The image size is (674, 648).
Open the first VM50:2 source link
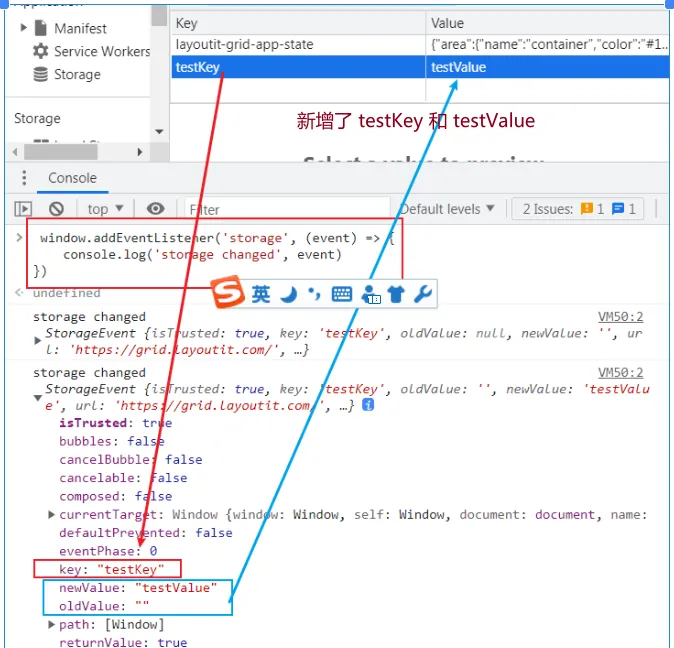[x=620, y=317]
